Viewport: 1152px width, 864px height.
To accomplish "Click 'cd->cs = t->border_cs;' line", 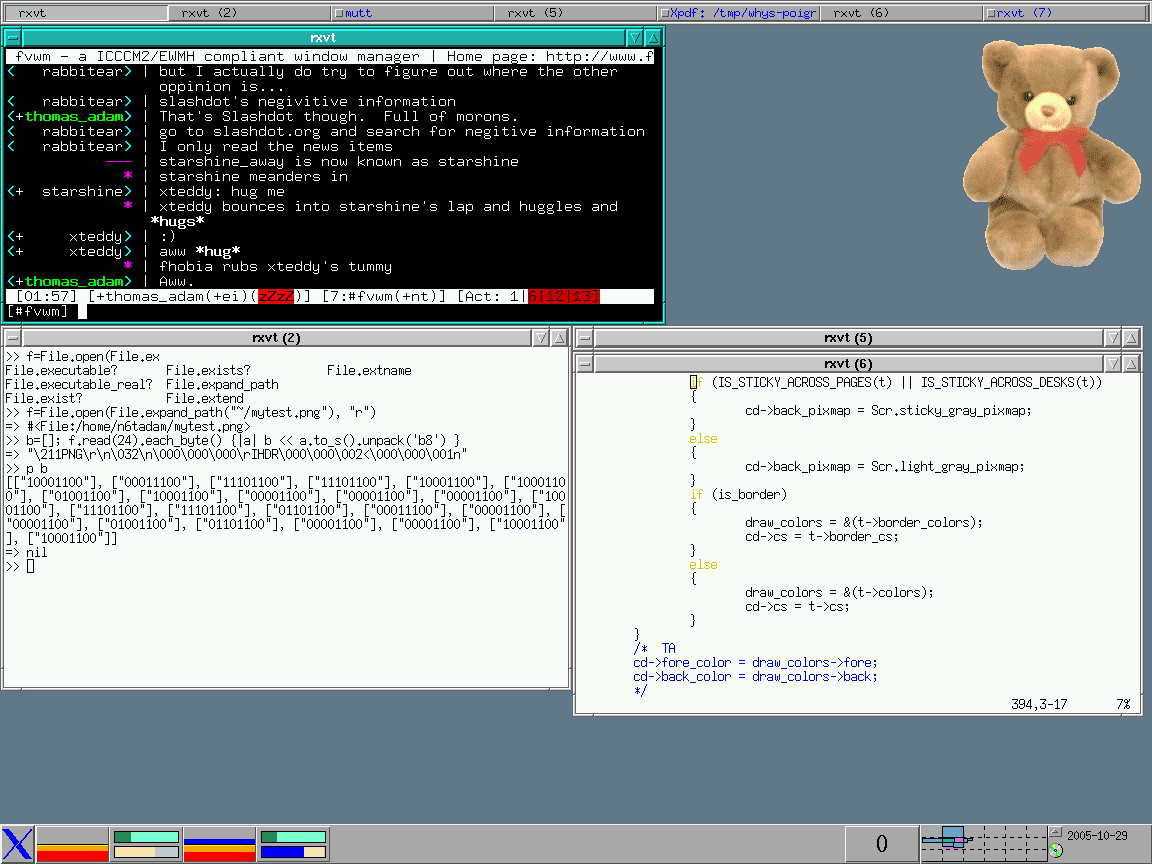I will click(821, 536).
